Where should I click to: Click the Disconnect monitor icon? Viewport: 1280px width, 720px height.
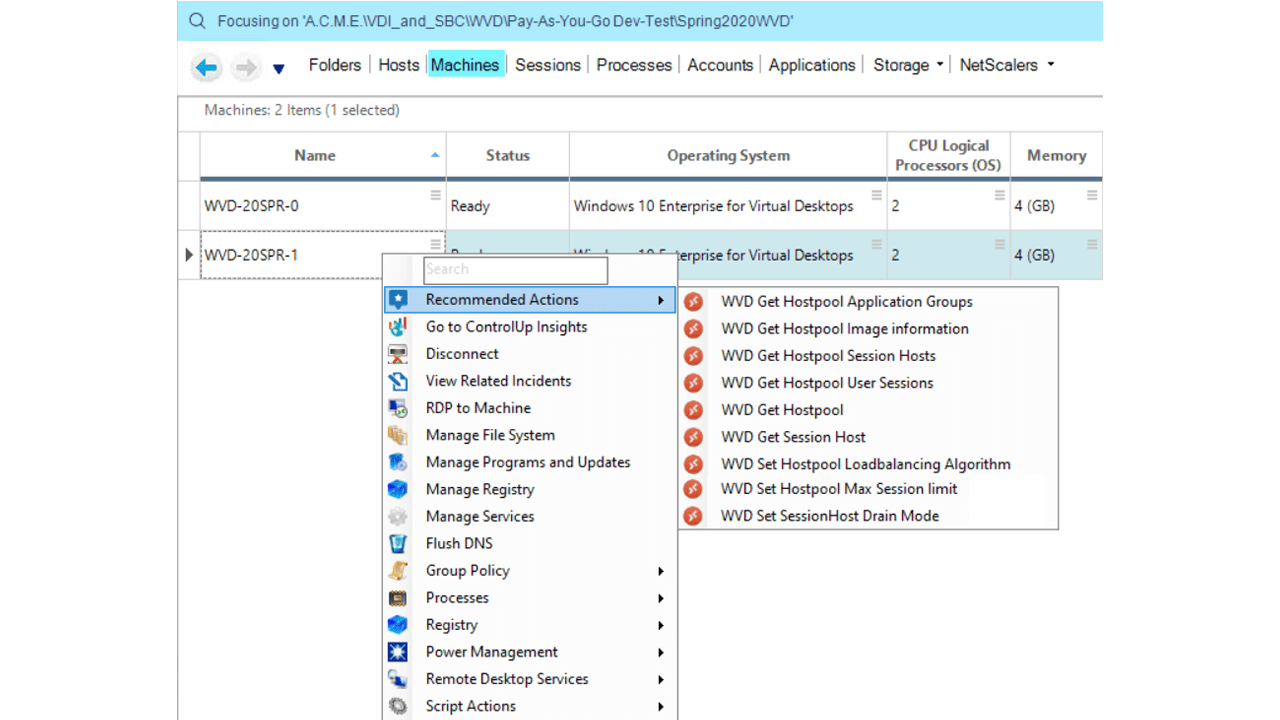pos(398,353)
